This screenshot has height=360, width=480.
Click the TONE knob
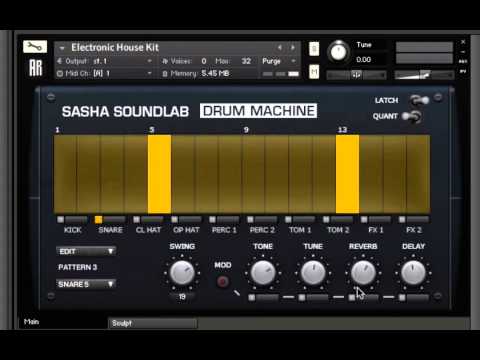(263, 273)
